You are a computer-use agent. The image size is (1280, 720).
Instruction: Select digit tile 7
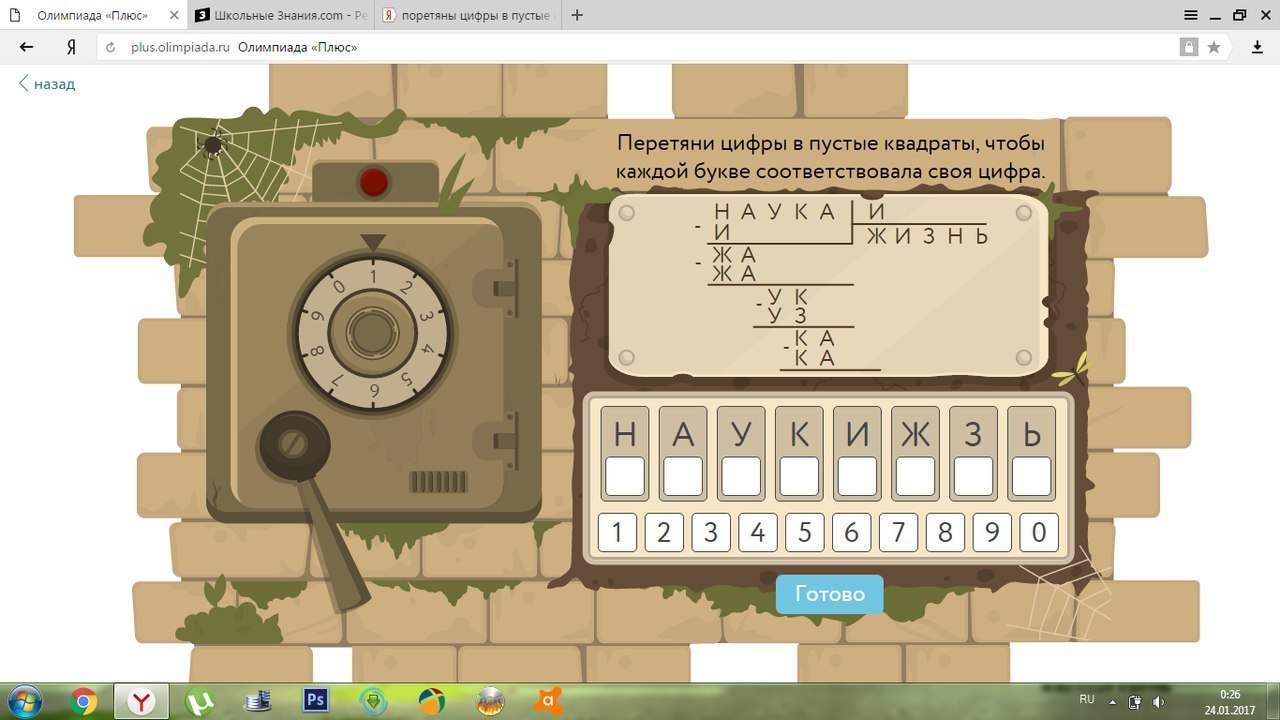pyautogui.click(x=898, y=533)
